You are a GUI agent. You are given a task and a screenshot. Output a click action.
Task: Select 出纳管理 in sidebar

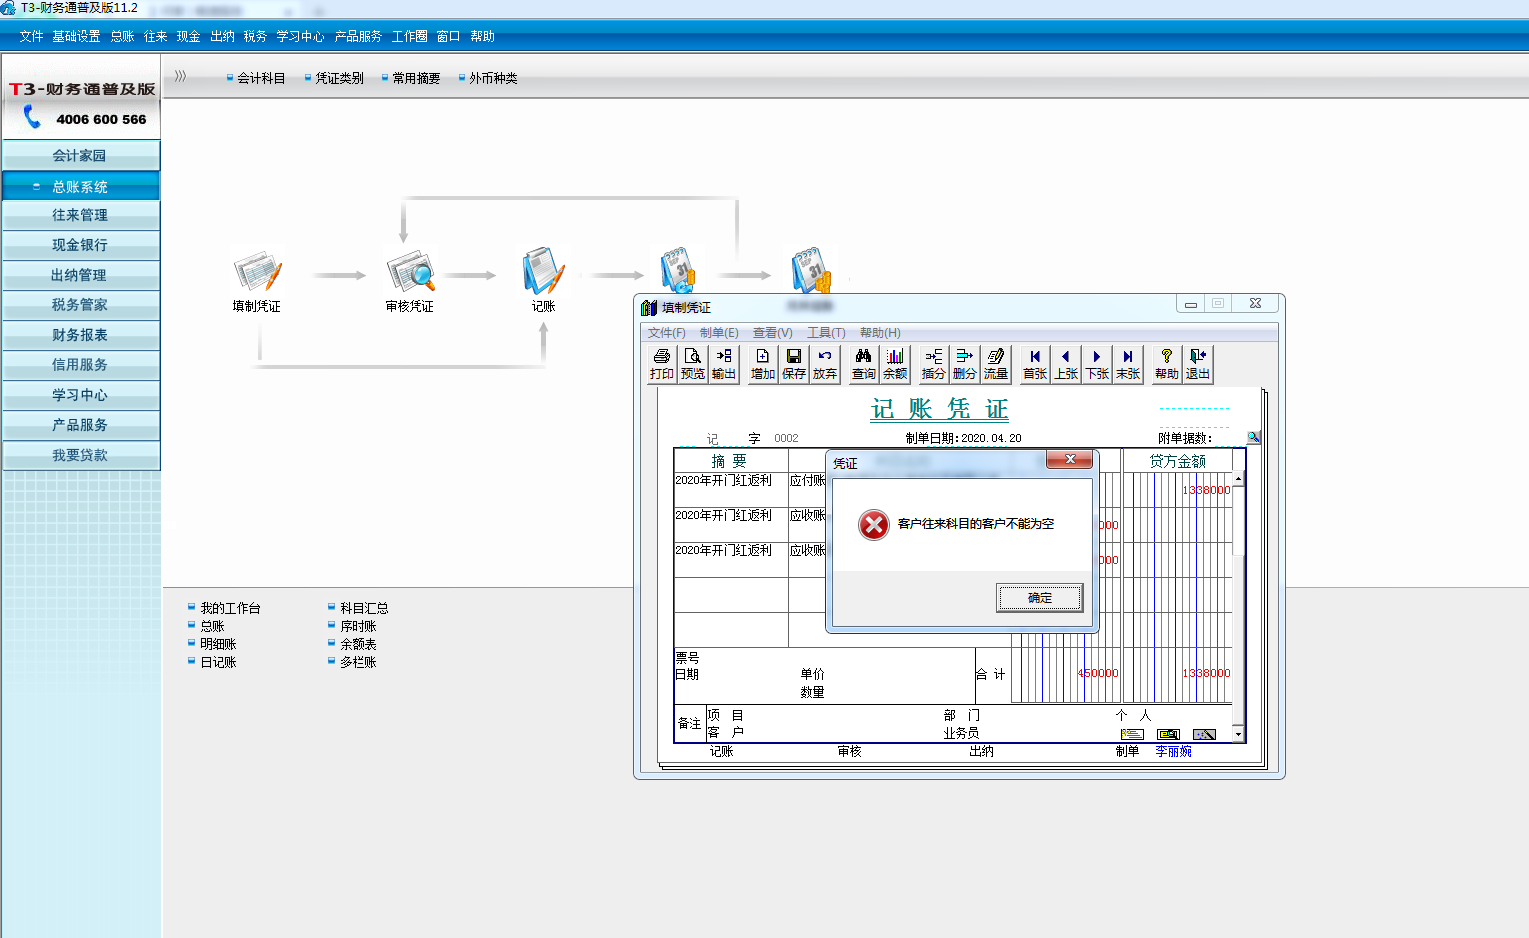(x=80, y=275)
